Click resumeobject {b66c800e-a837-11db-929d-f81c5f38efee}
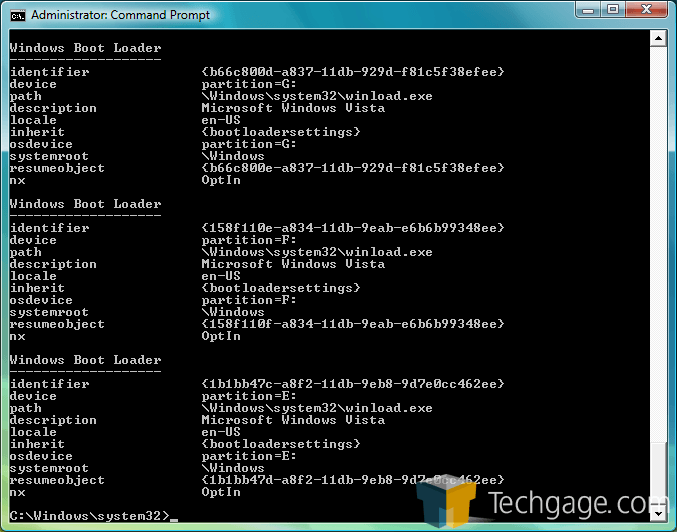 point(353,168)
